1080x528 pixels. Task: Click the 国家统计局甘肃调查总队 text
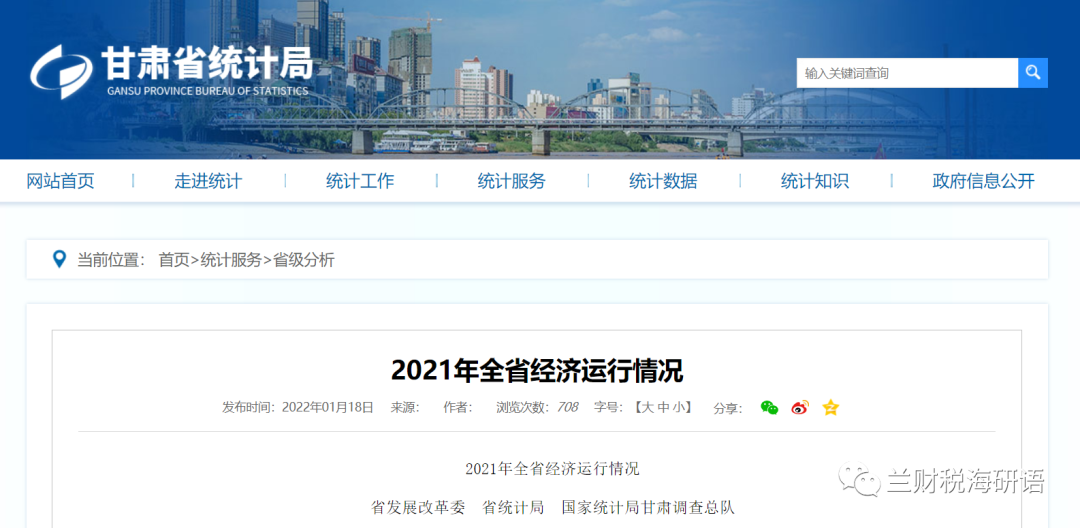point(648,508)
